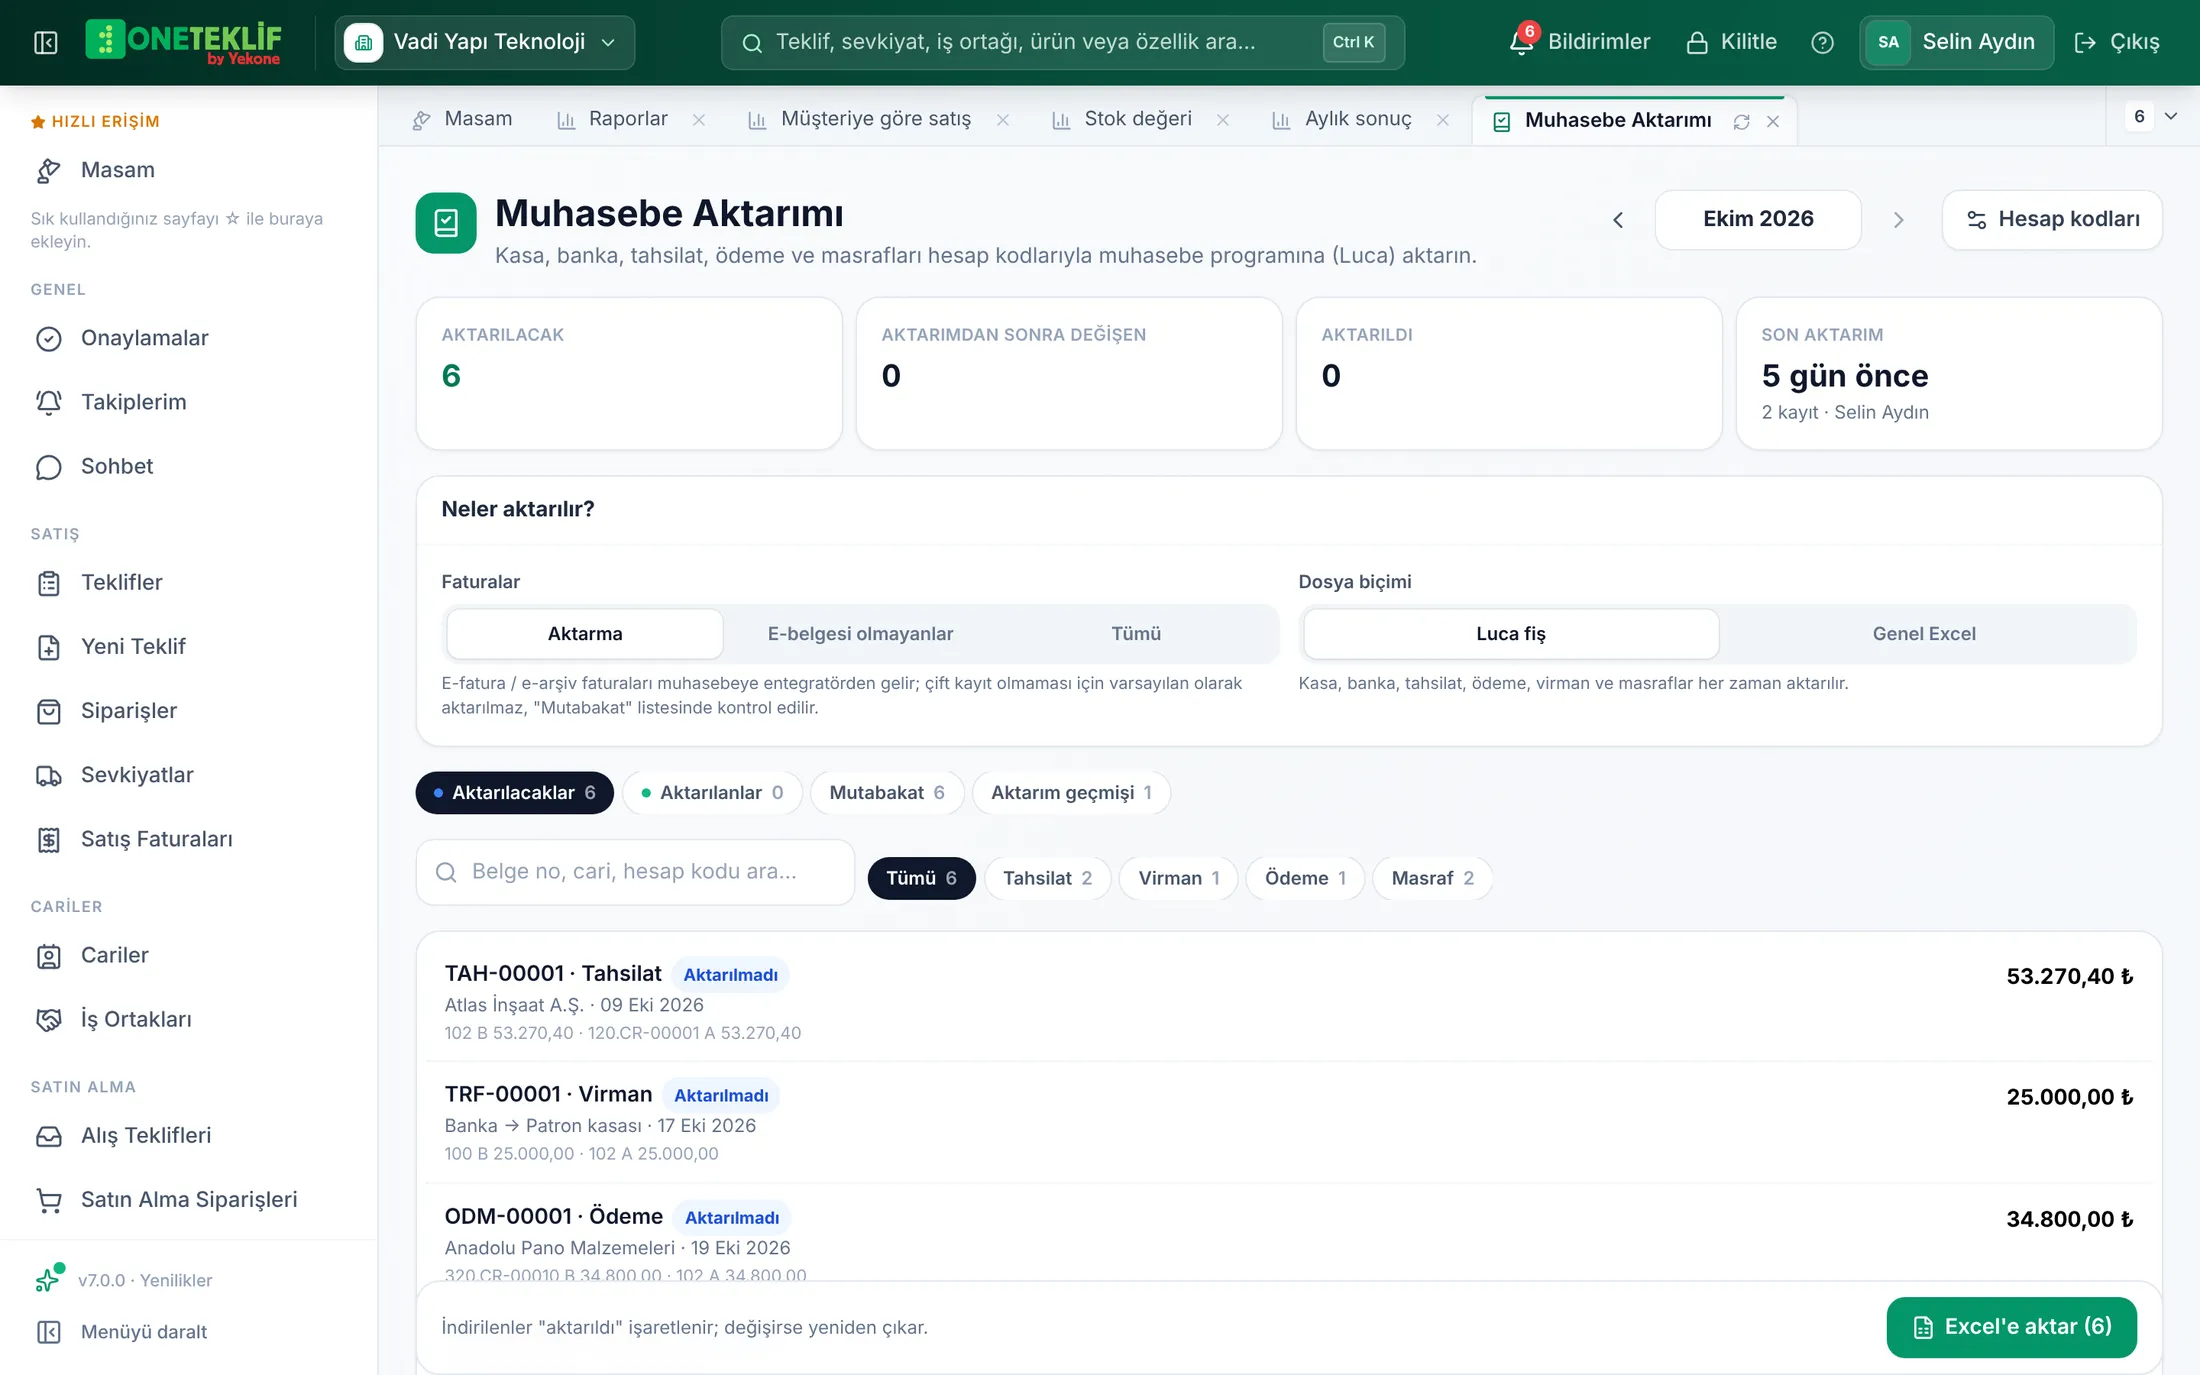Open Onaylamalar in the sidebar
Viewport: 2200px width, 1375px height.
pyautogui.click(x=189, y=338)
